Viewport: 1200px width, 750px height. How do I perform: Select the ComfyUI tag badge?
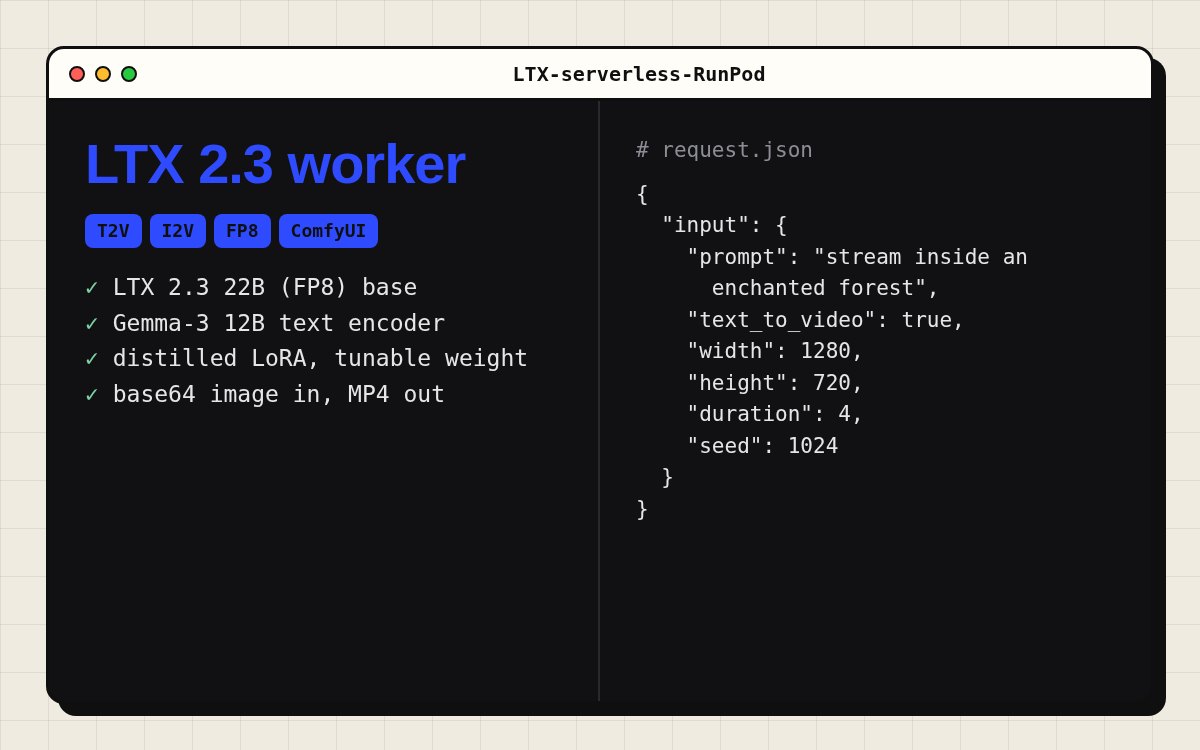328,231
